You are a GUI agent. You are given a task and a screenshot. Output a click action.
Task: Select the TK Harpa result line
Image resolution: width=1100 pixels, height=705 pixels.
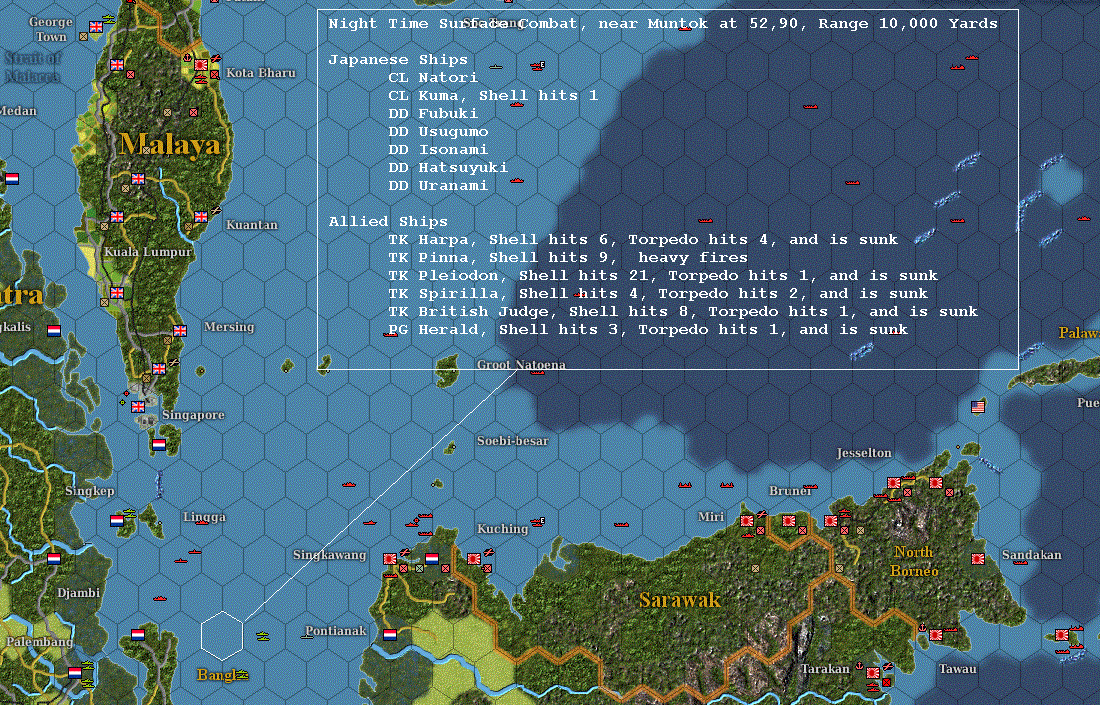[x=643, y=239]
